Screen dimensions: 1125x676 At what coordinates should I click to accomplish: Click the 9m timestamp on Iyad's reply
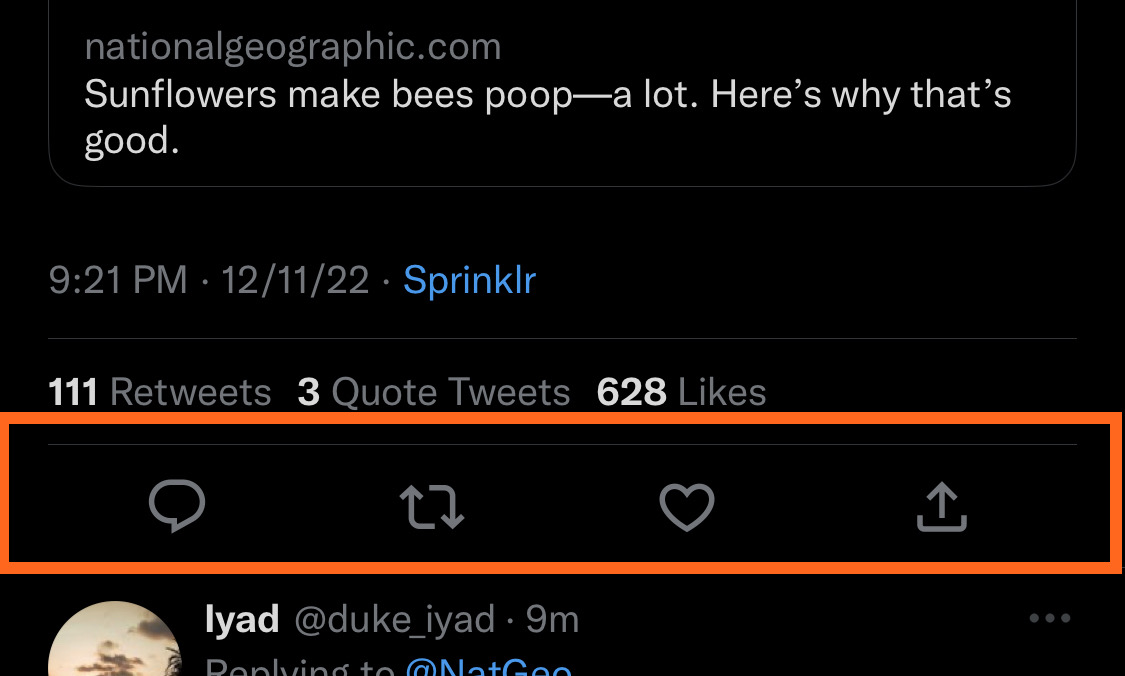(553, 620)
